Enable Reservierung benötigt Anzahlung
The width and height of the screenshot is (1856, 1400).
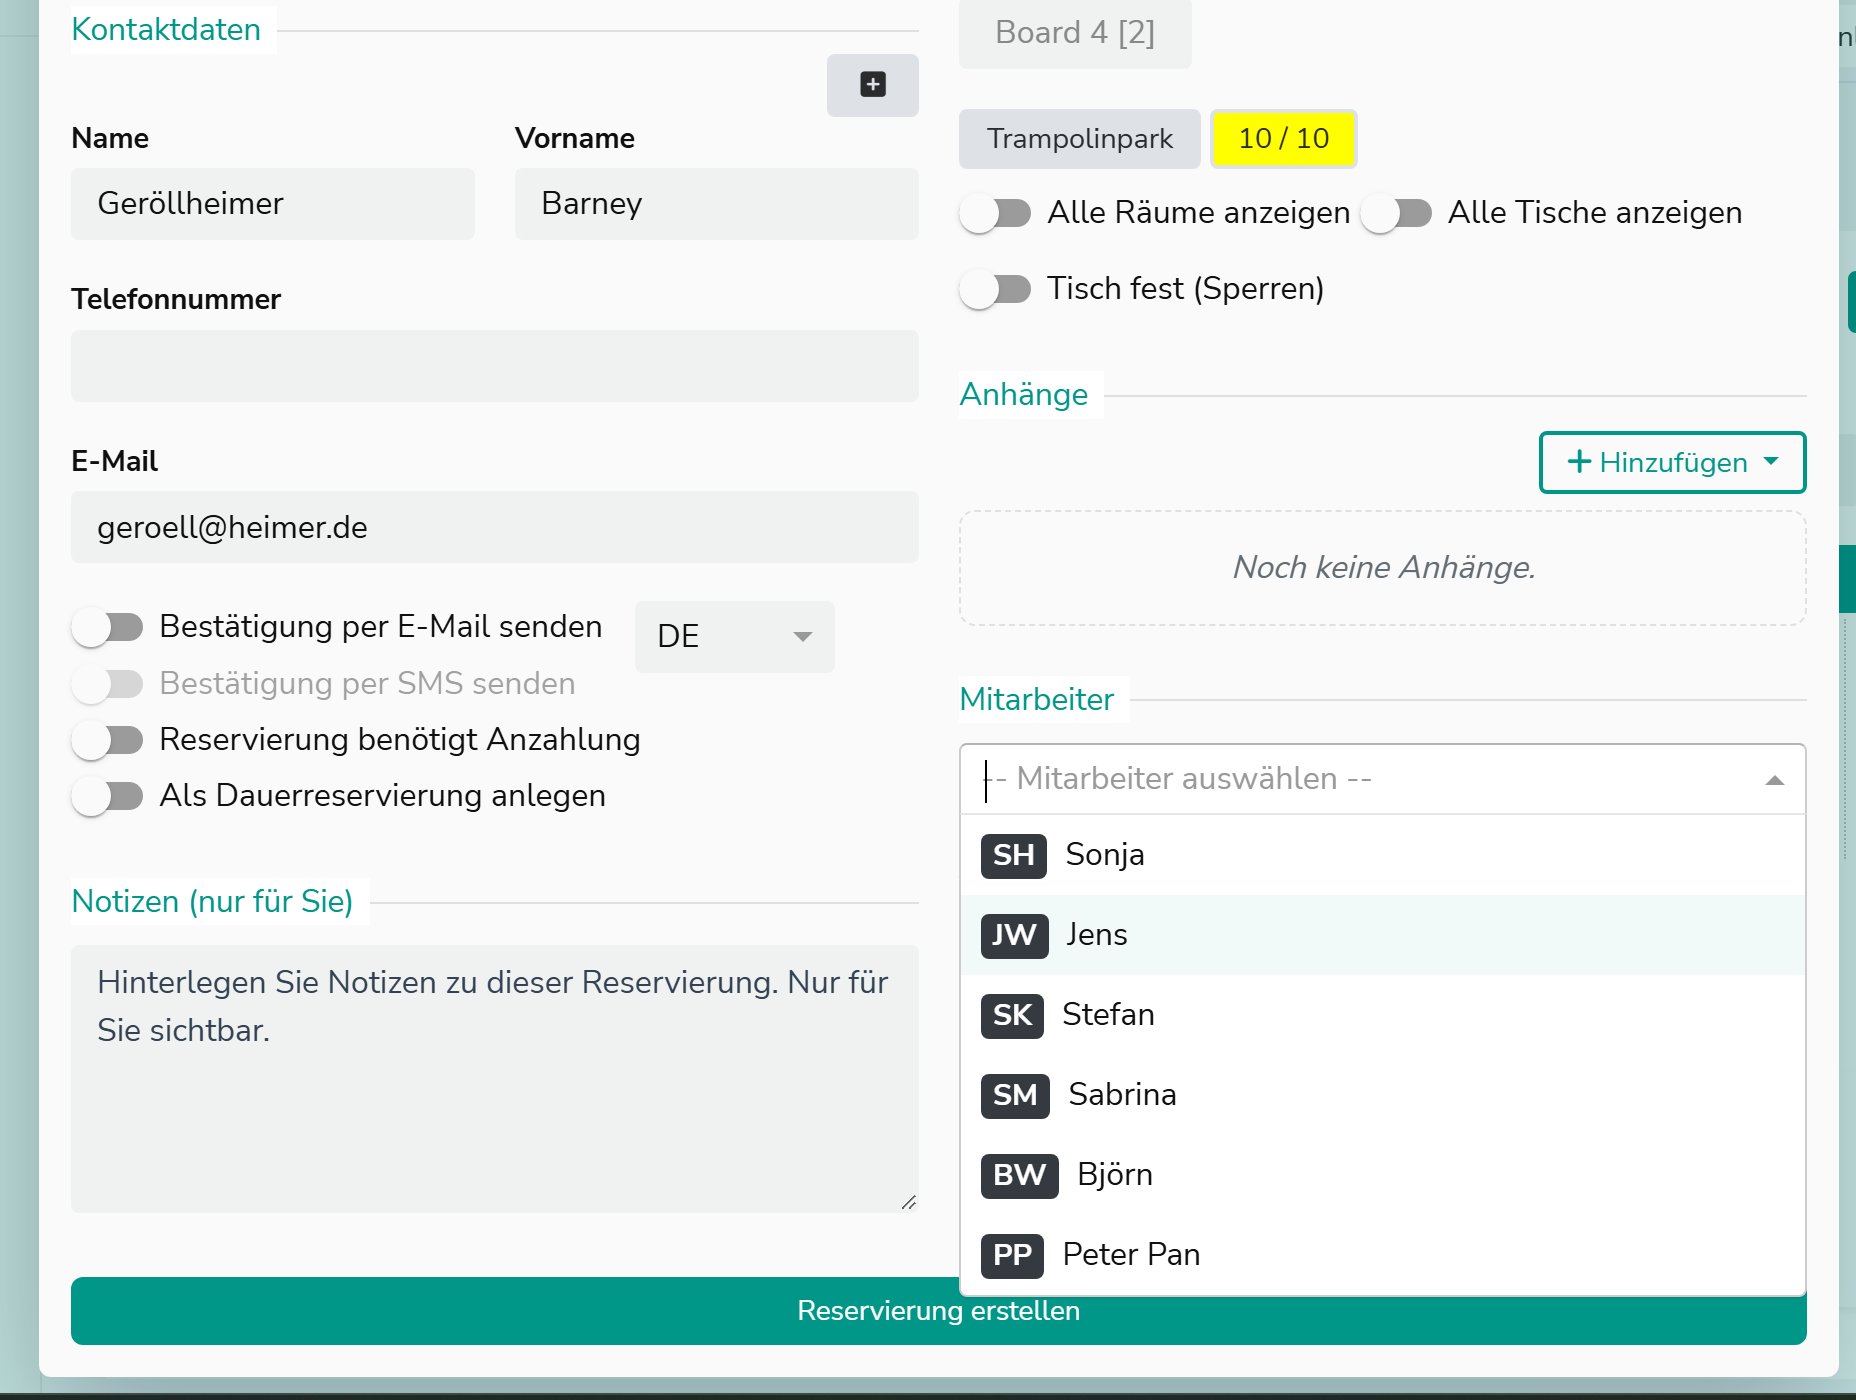pyautogui.click(x=107, y=740)
